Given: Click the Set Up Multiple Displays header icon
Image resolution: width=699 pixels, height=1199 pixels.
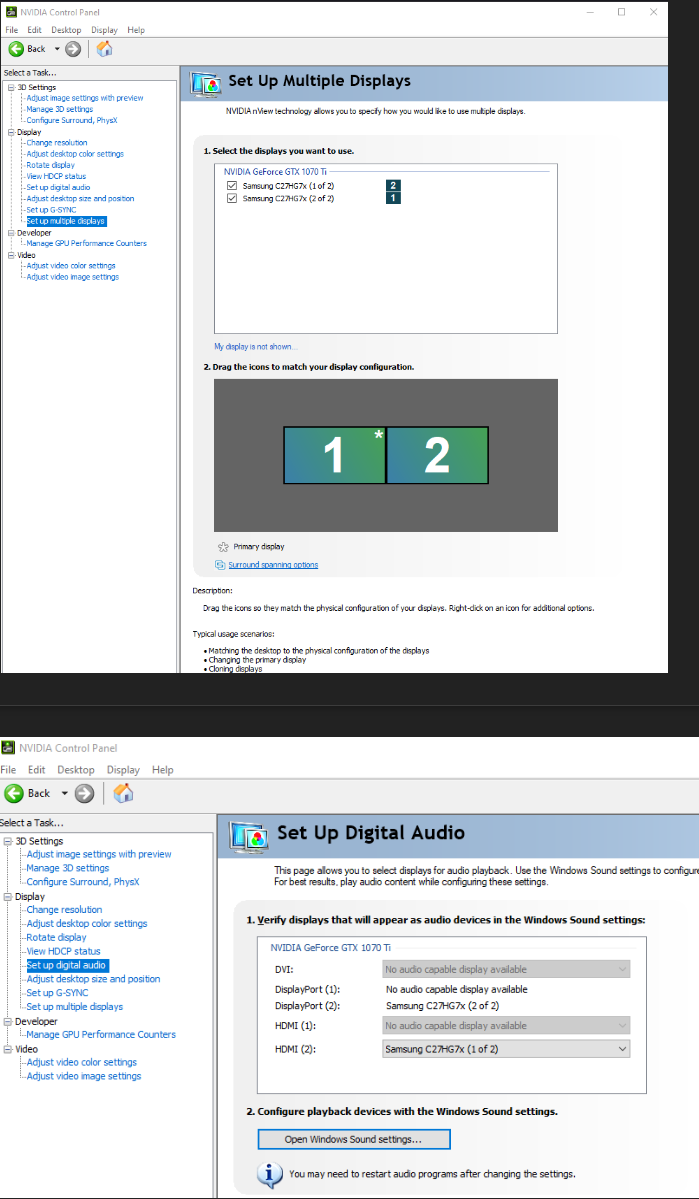Looking at the screenshot, I should pos(205,84).
